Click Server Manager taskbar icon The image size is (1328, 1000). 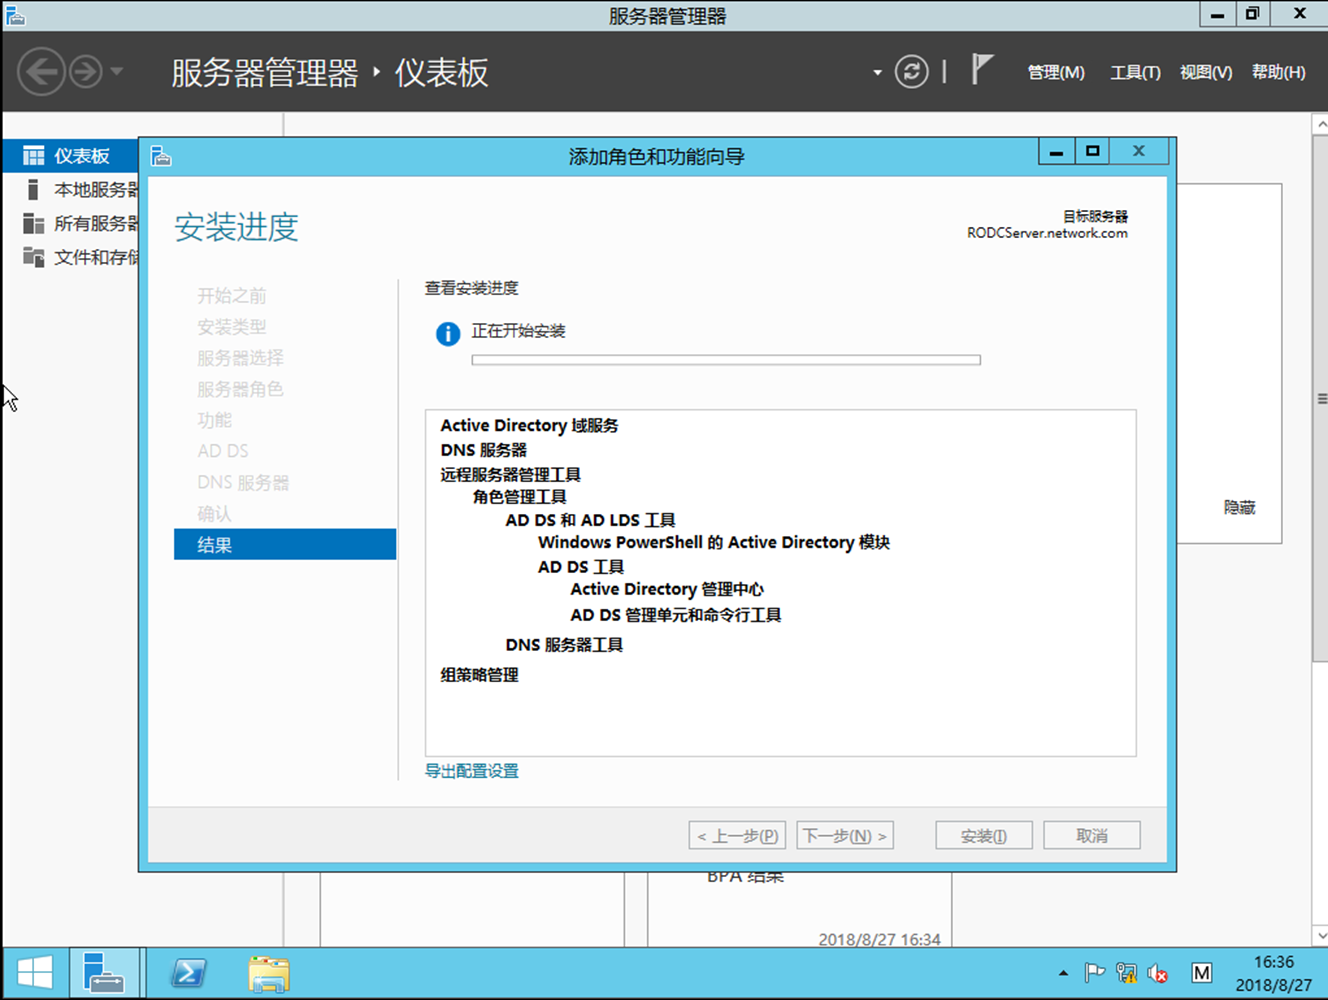tap(104, 973)
